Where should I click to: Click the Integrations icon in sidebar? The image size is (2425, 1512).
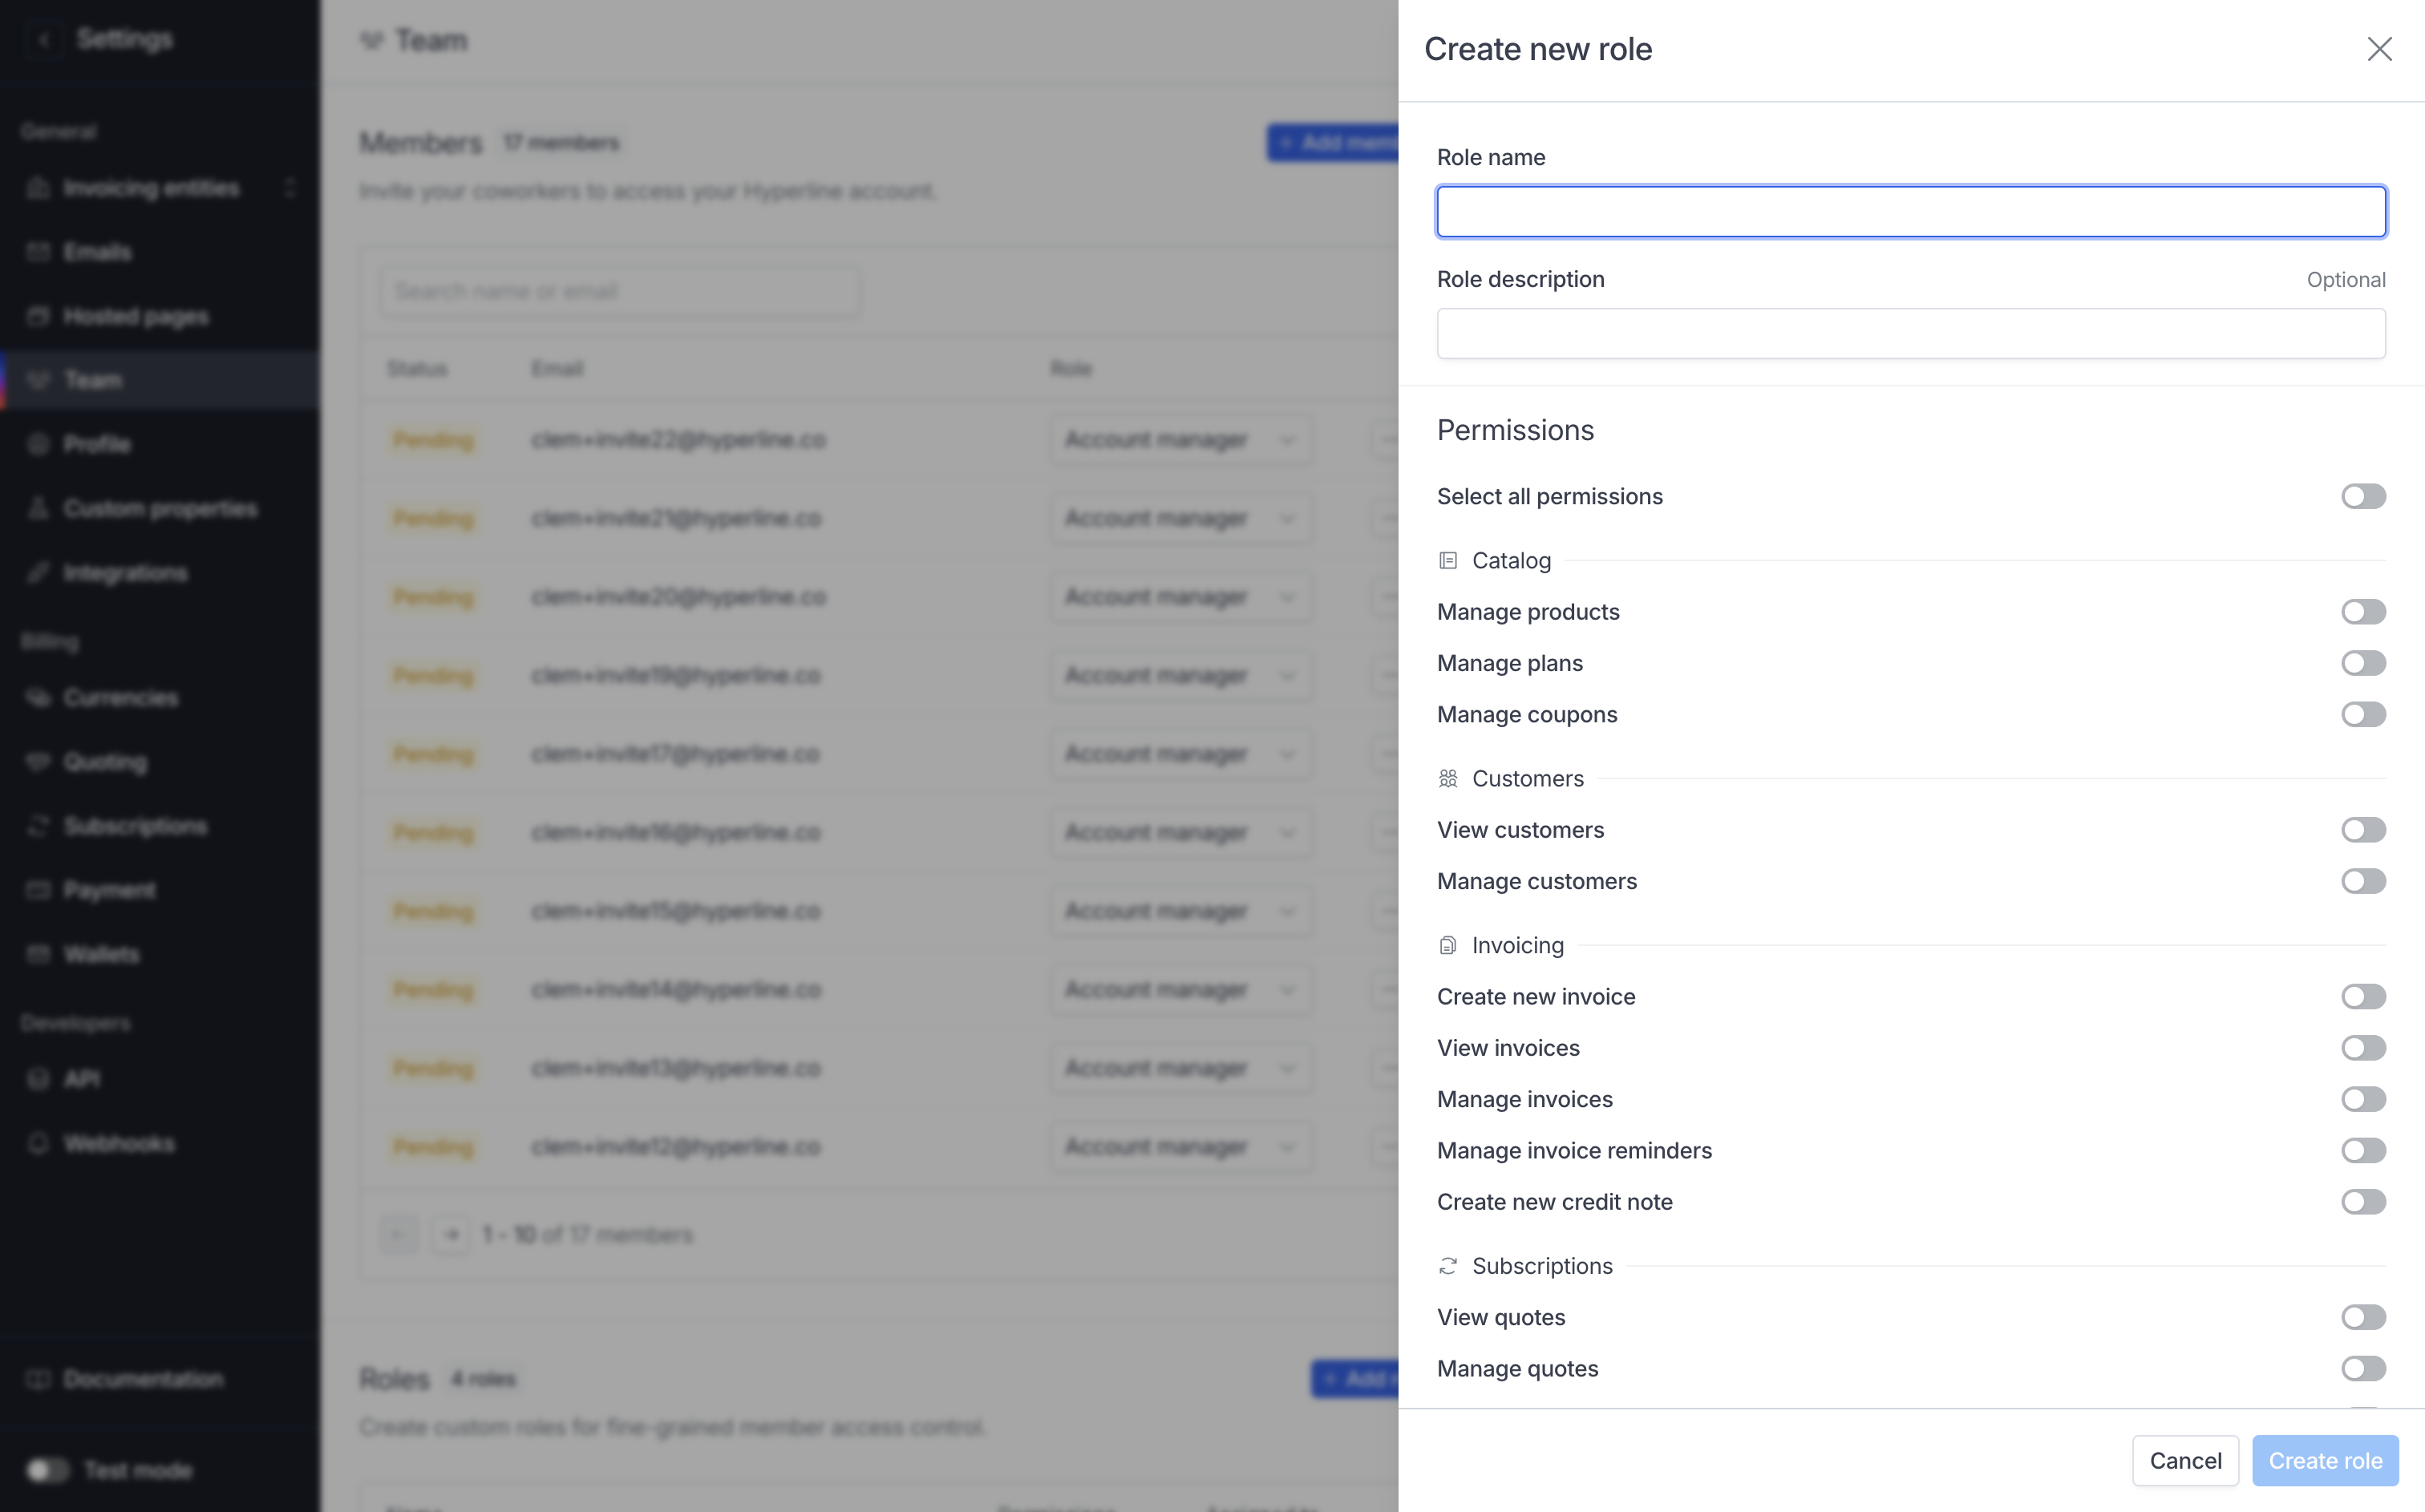[38, 573]
